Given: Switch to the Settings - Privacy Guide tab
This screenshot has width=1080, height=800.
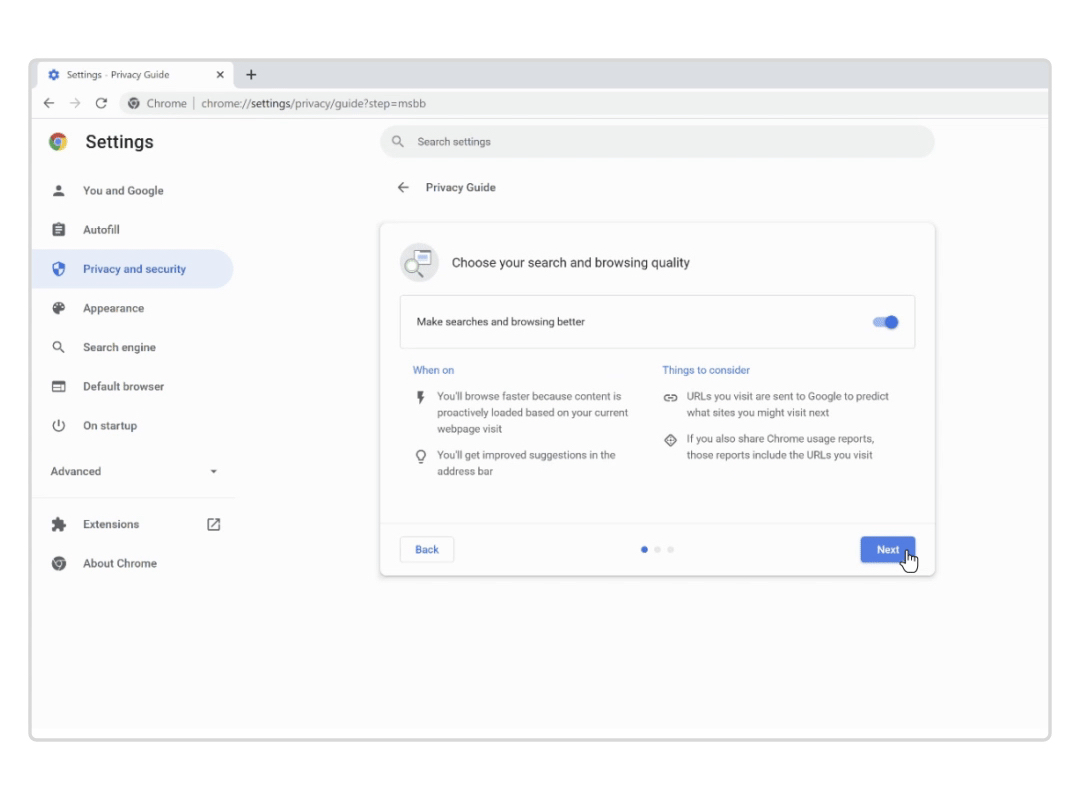Looking at the screenshot, I should [x=135, y=74].
